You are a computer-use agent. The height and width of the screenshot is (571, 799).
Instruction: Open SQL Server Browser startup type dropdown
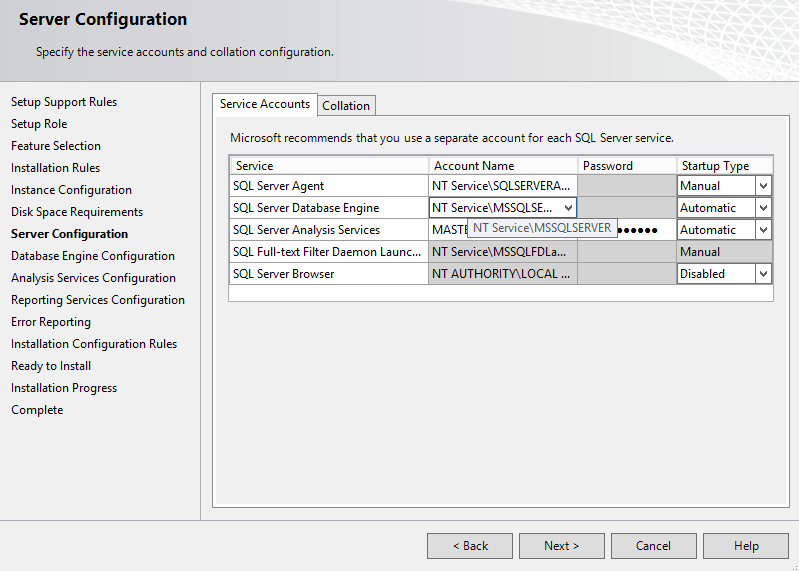coord(763,274)
